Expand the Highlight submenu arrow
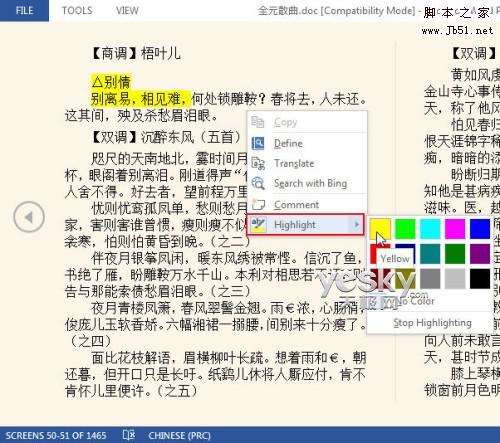The height and width of the screenshot is (443, 500). coord(357,225)
